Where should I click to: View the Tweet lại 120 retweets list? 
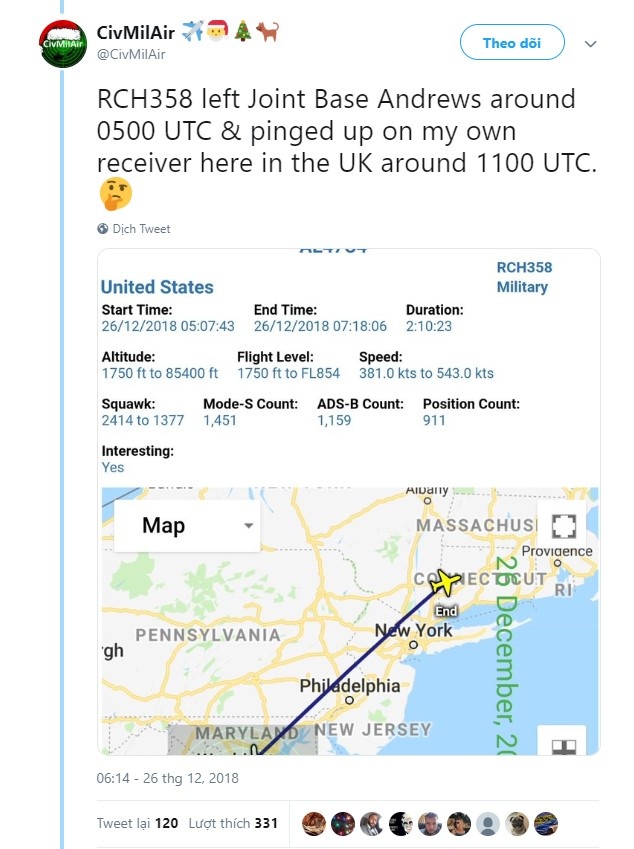click(137, 823)
